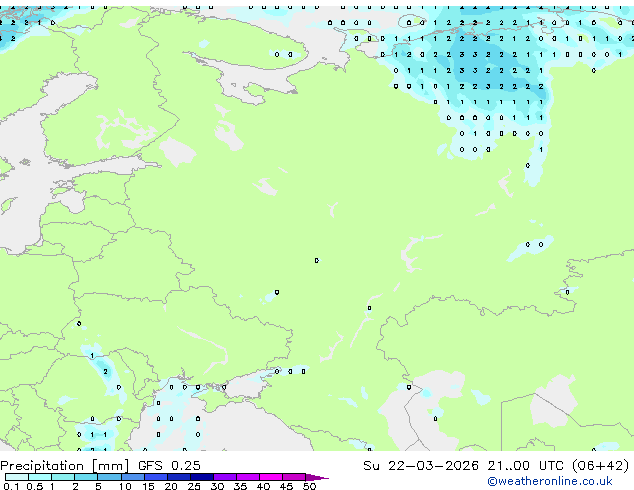This screenshot has width=634, height=490.
Task: Click the '45' legend scale label
Action: (x=286, y=486)
